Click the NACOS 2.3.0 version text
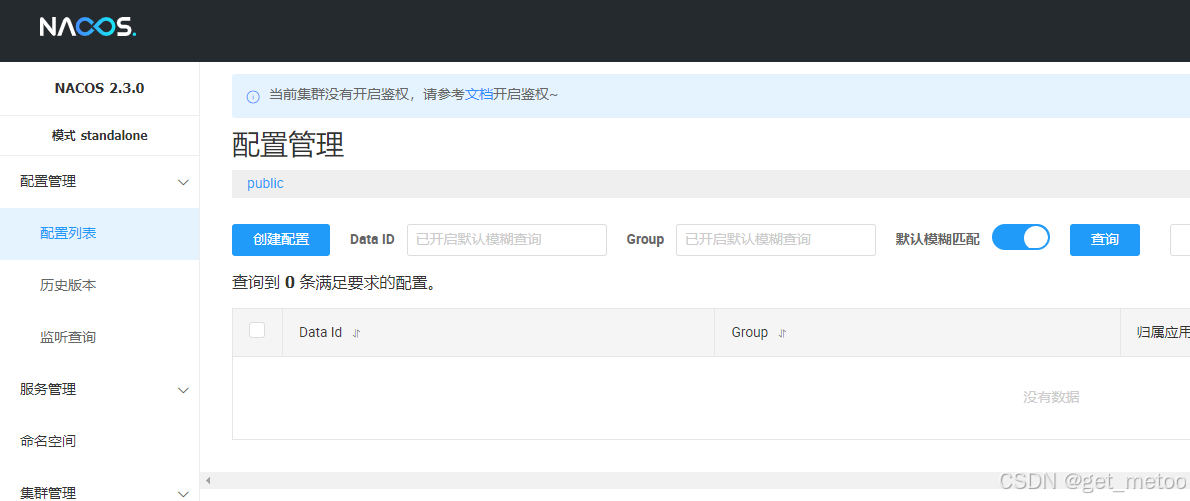The image size is (1190, 501). 99,88
